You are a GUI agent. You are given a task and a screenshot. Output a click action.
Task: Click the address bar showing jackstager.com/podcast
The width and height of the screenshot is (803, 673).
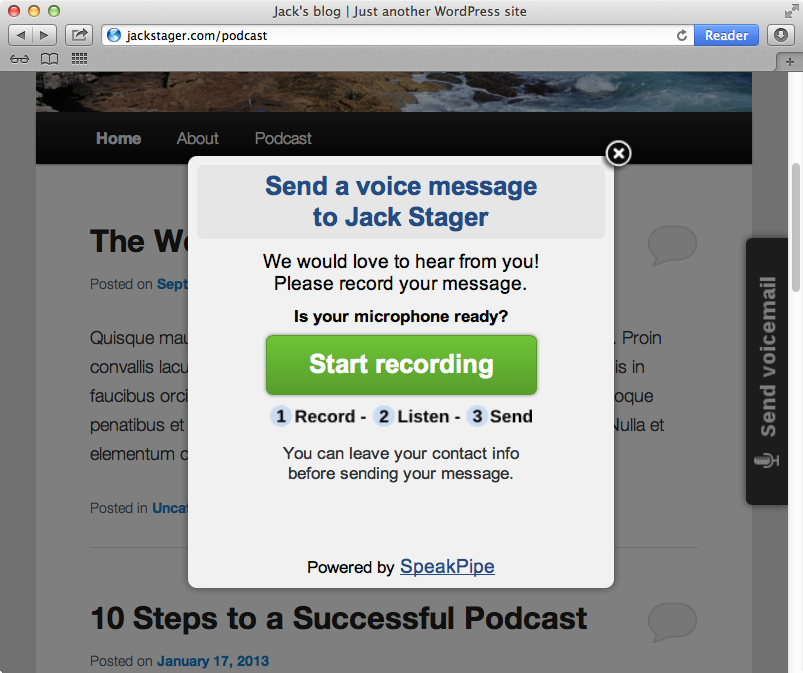[390, 35]
